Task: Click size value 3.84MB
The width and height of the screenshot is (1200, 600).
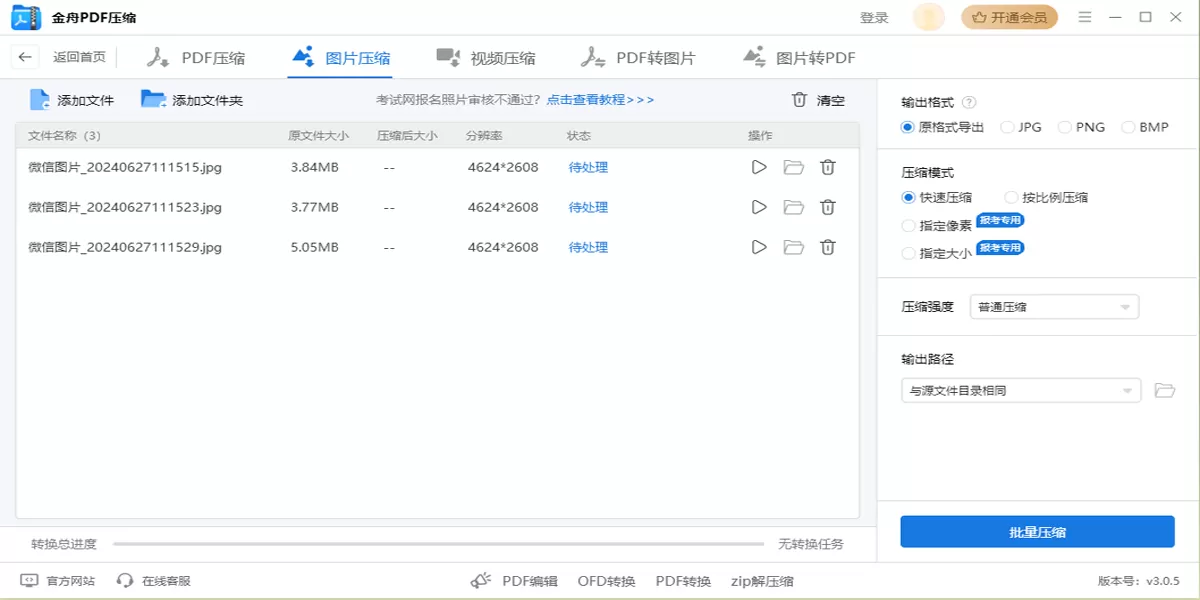Action: pyautogui.click(x=314, y=167)
